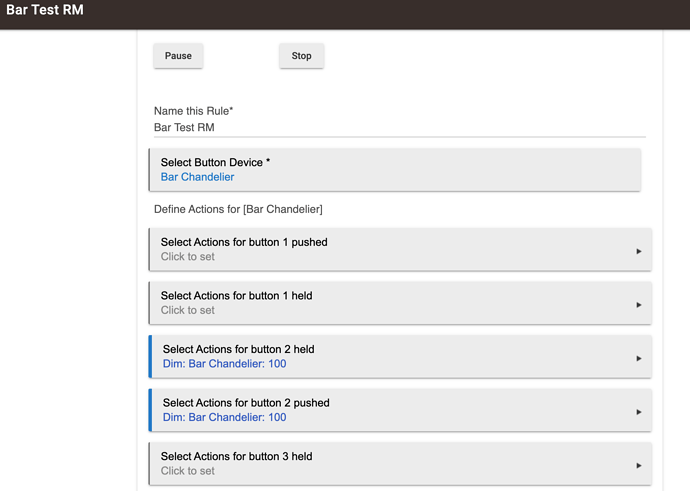The height and width of the screenshot is (491, 690).
Task: Click arrow icon for button 1 held
Action: [639, 305]
